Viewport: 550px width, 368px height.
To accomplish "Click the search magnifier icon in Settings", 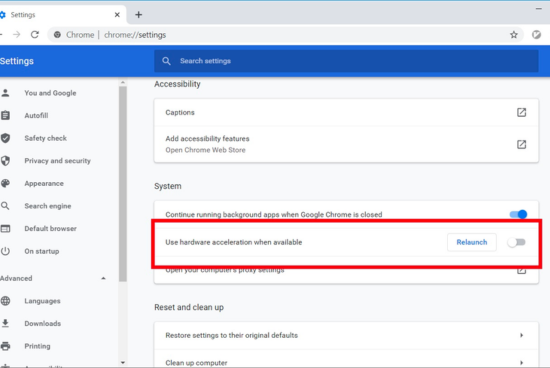I will pos(166,61).
